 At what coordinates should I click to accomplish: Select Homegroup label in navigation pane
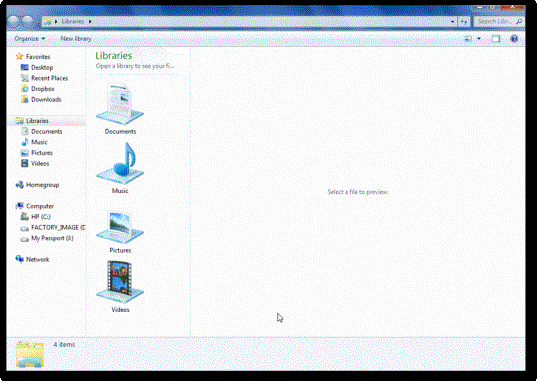[x=42, y=185]
